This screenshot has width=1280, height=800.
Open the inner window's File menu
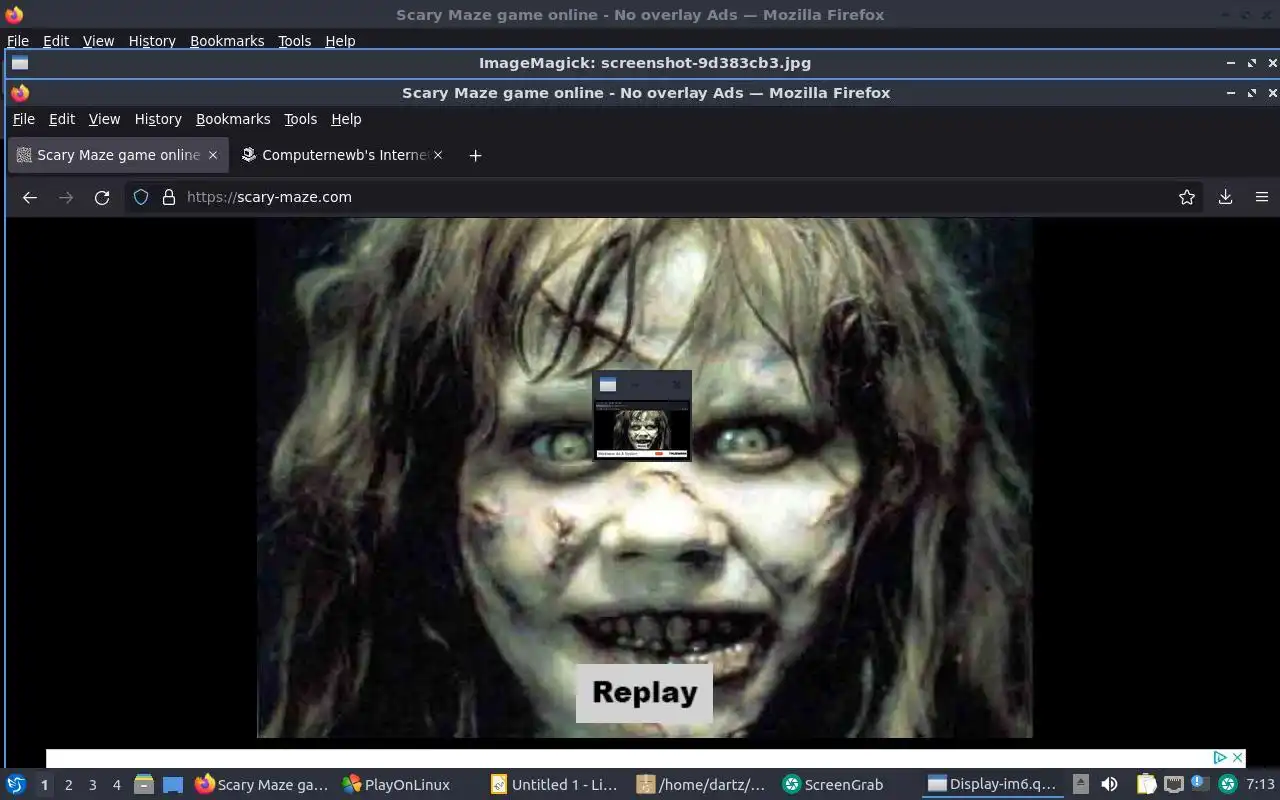coord(24,119)
